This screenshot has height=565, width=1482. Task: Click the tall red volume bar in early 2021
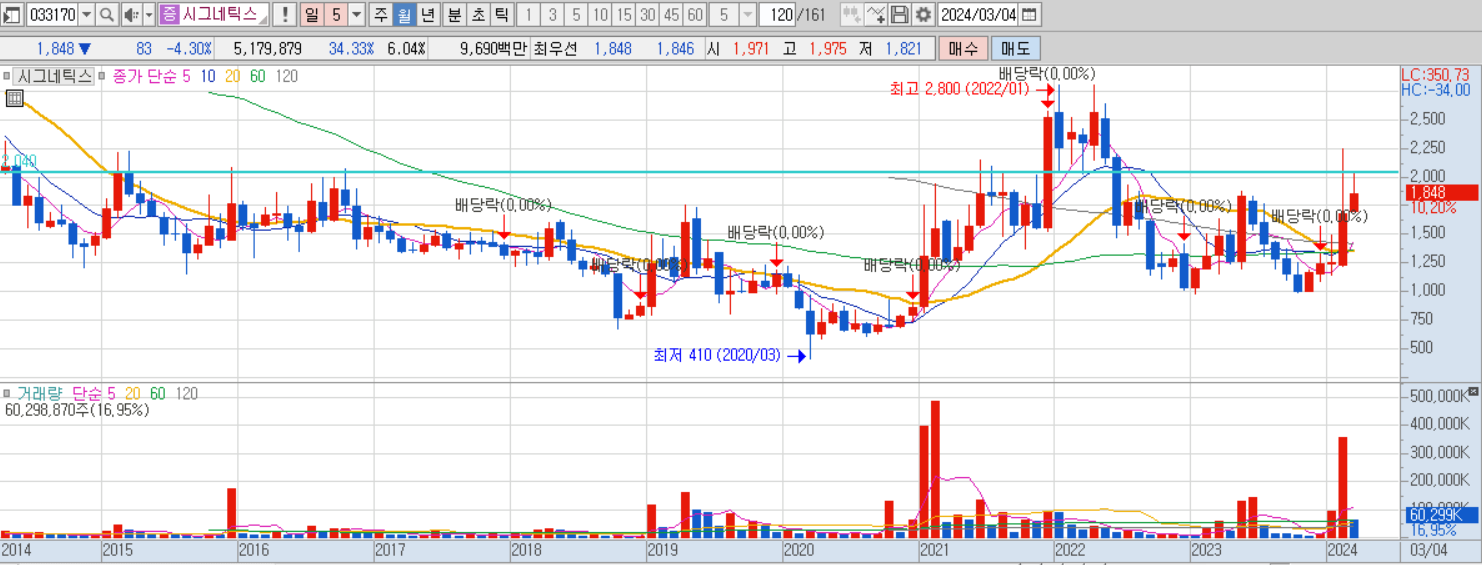click(x=935, y=469)
